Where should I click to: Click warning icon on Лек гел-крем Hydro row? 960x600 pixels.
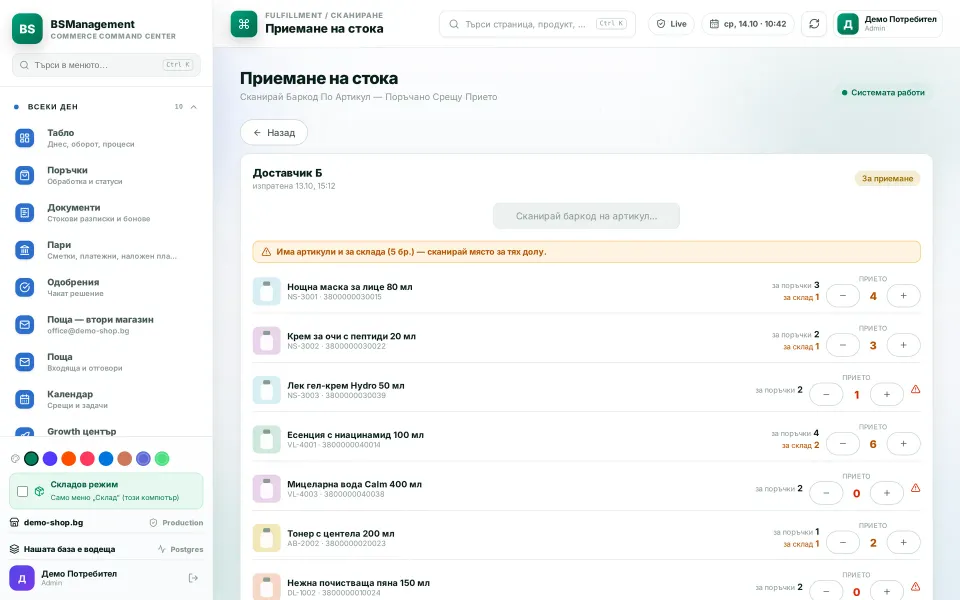coord(915,389)
